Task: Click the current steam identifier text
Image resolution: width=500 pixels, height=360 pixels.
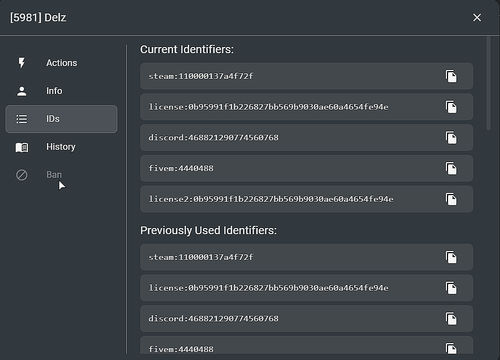Action: tap(201, 76)
